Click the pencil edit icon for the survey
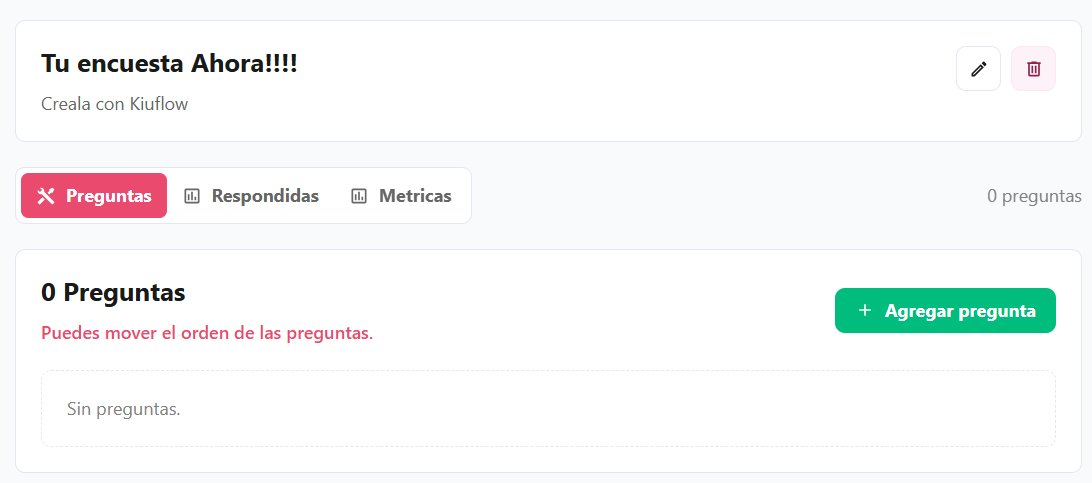This screenshot has height=483, width=1092. (978, 69)
